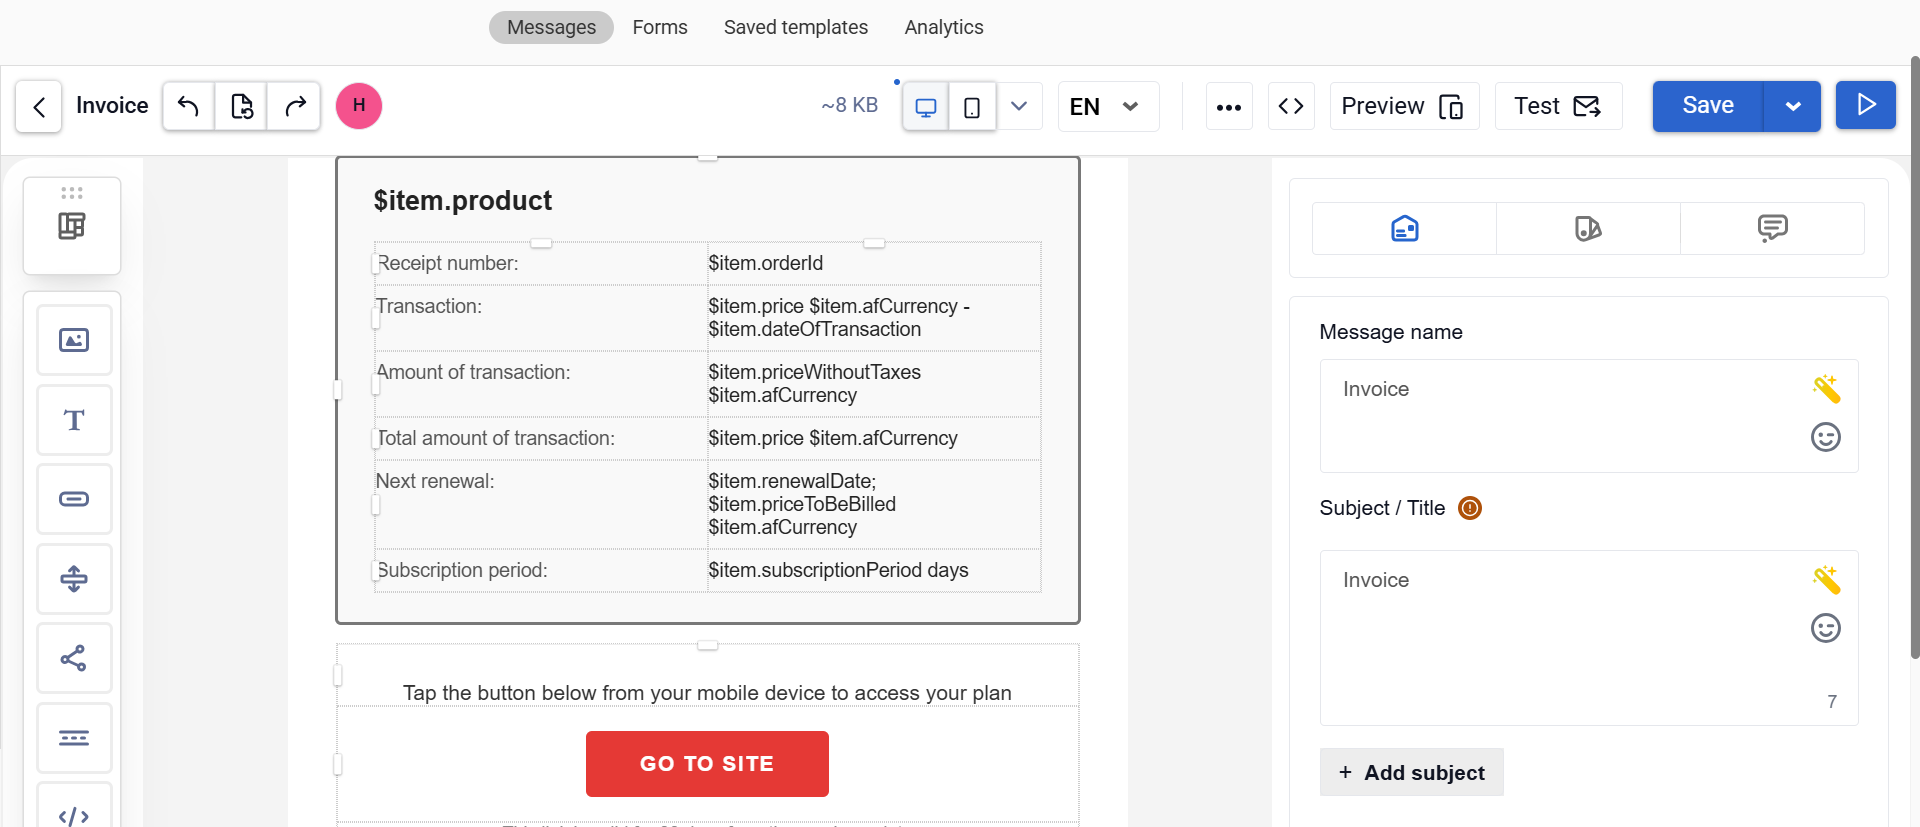Click Total amount of transaction: label
Image resolution: width=1920 pixels, height=827 pixels.
point(496,438)
